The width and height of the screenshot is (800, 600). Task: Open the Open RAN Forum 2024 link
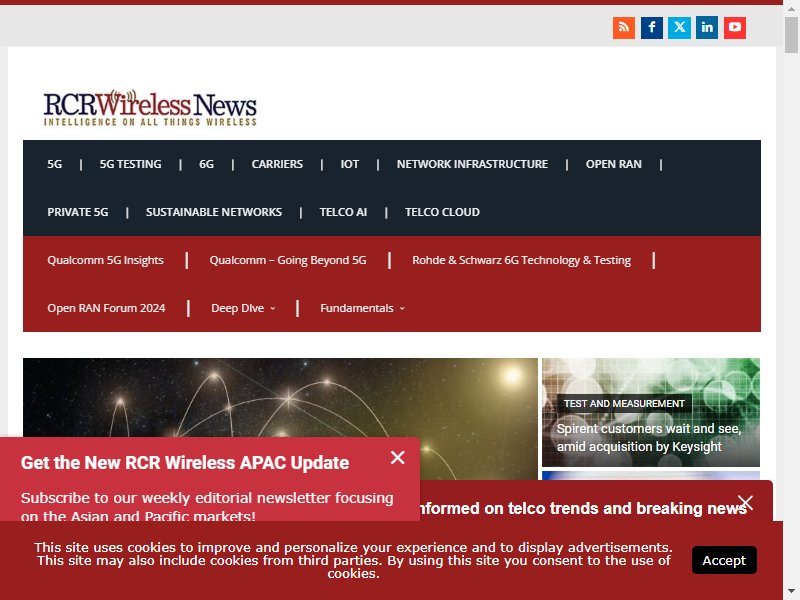pos(106,308)
